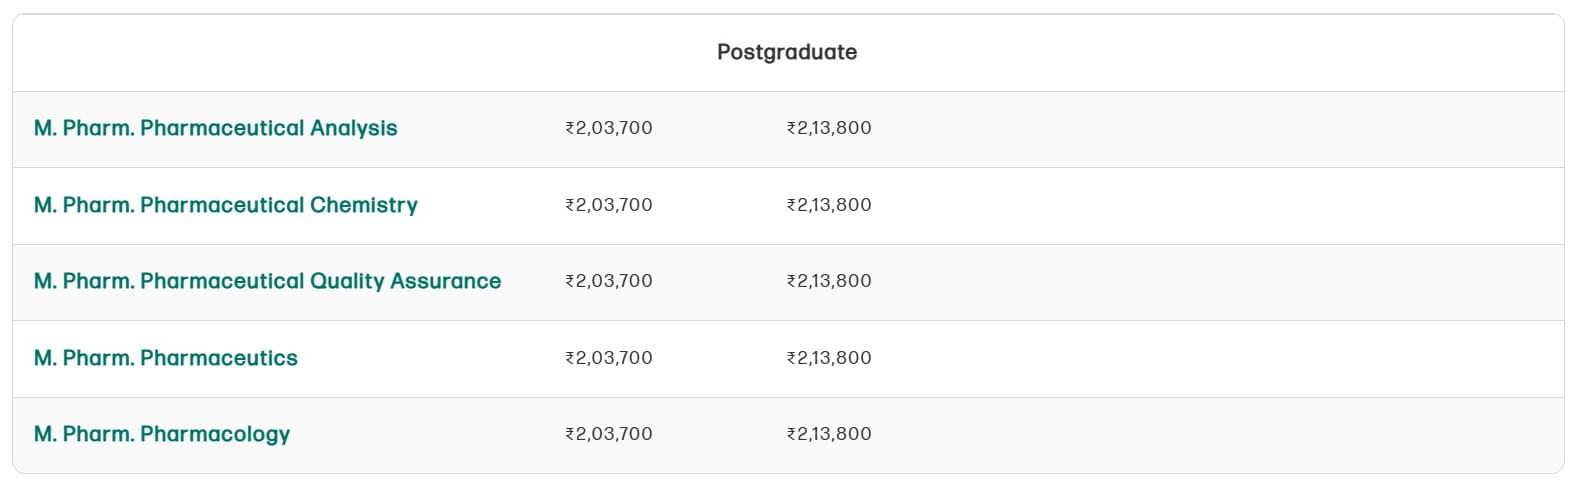
Task: Open M. Pharm. Pharmacology course link
Action: coord(161,434)
